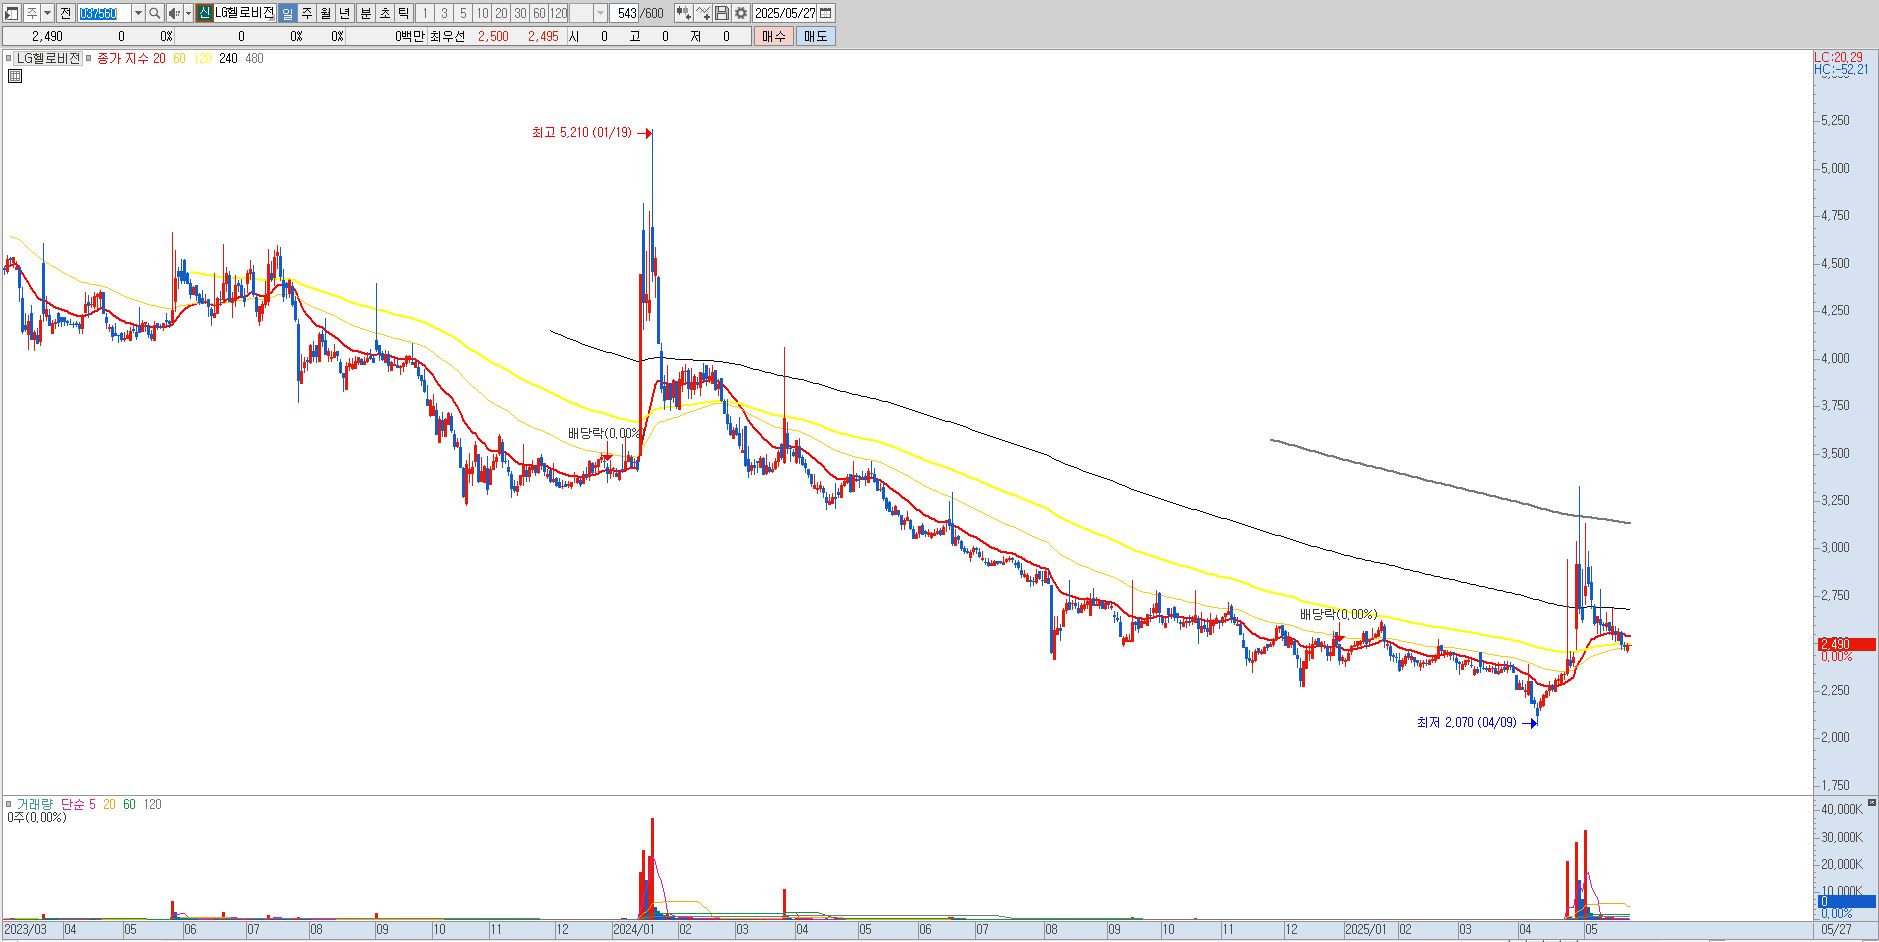Click the candle count field 543

click(623, 13)
